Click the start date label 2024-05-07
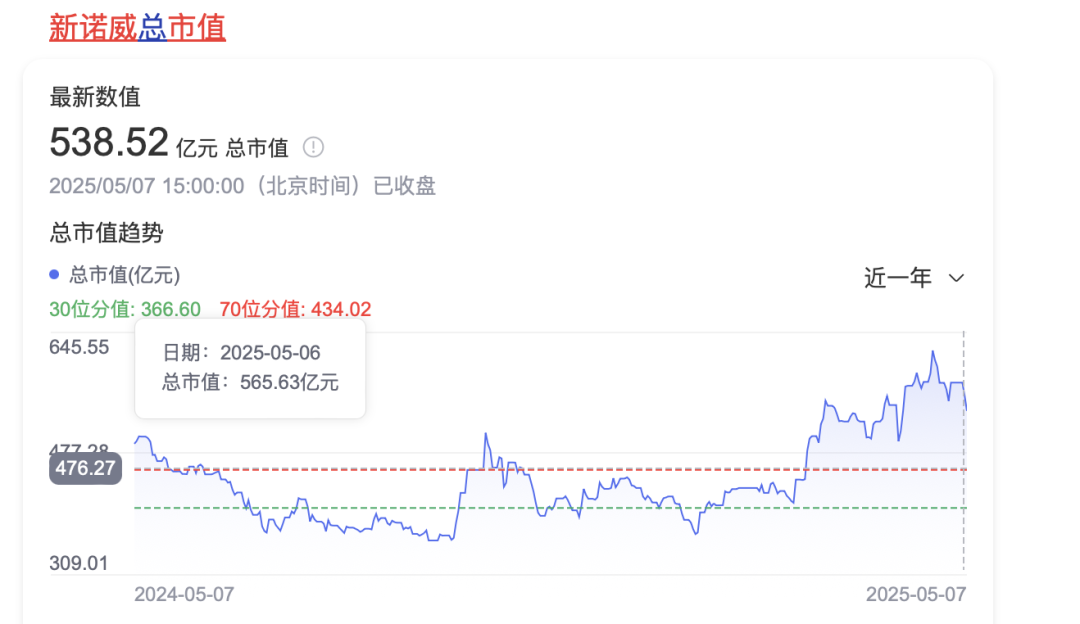This screenshot has height=624, width=1080. tap(184, 594)
